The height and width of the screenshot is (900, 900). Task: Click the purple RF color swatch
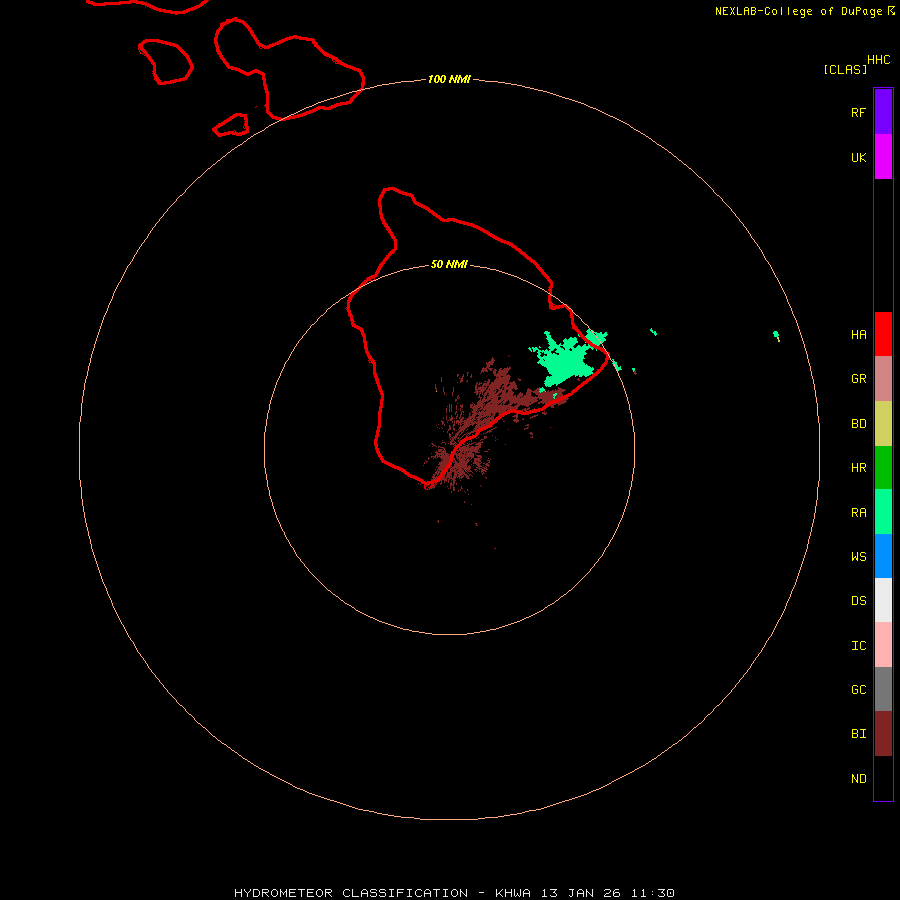tap(883, 112)
